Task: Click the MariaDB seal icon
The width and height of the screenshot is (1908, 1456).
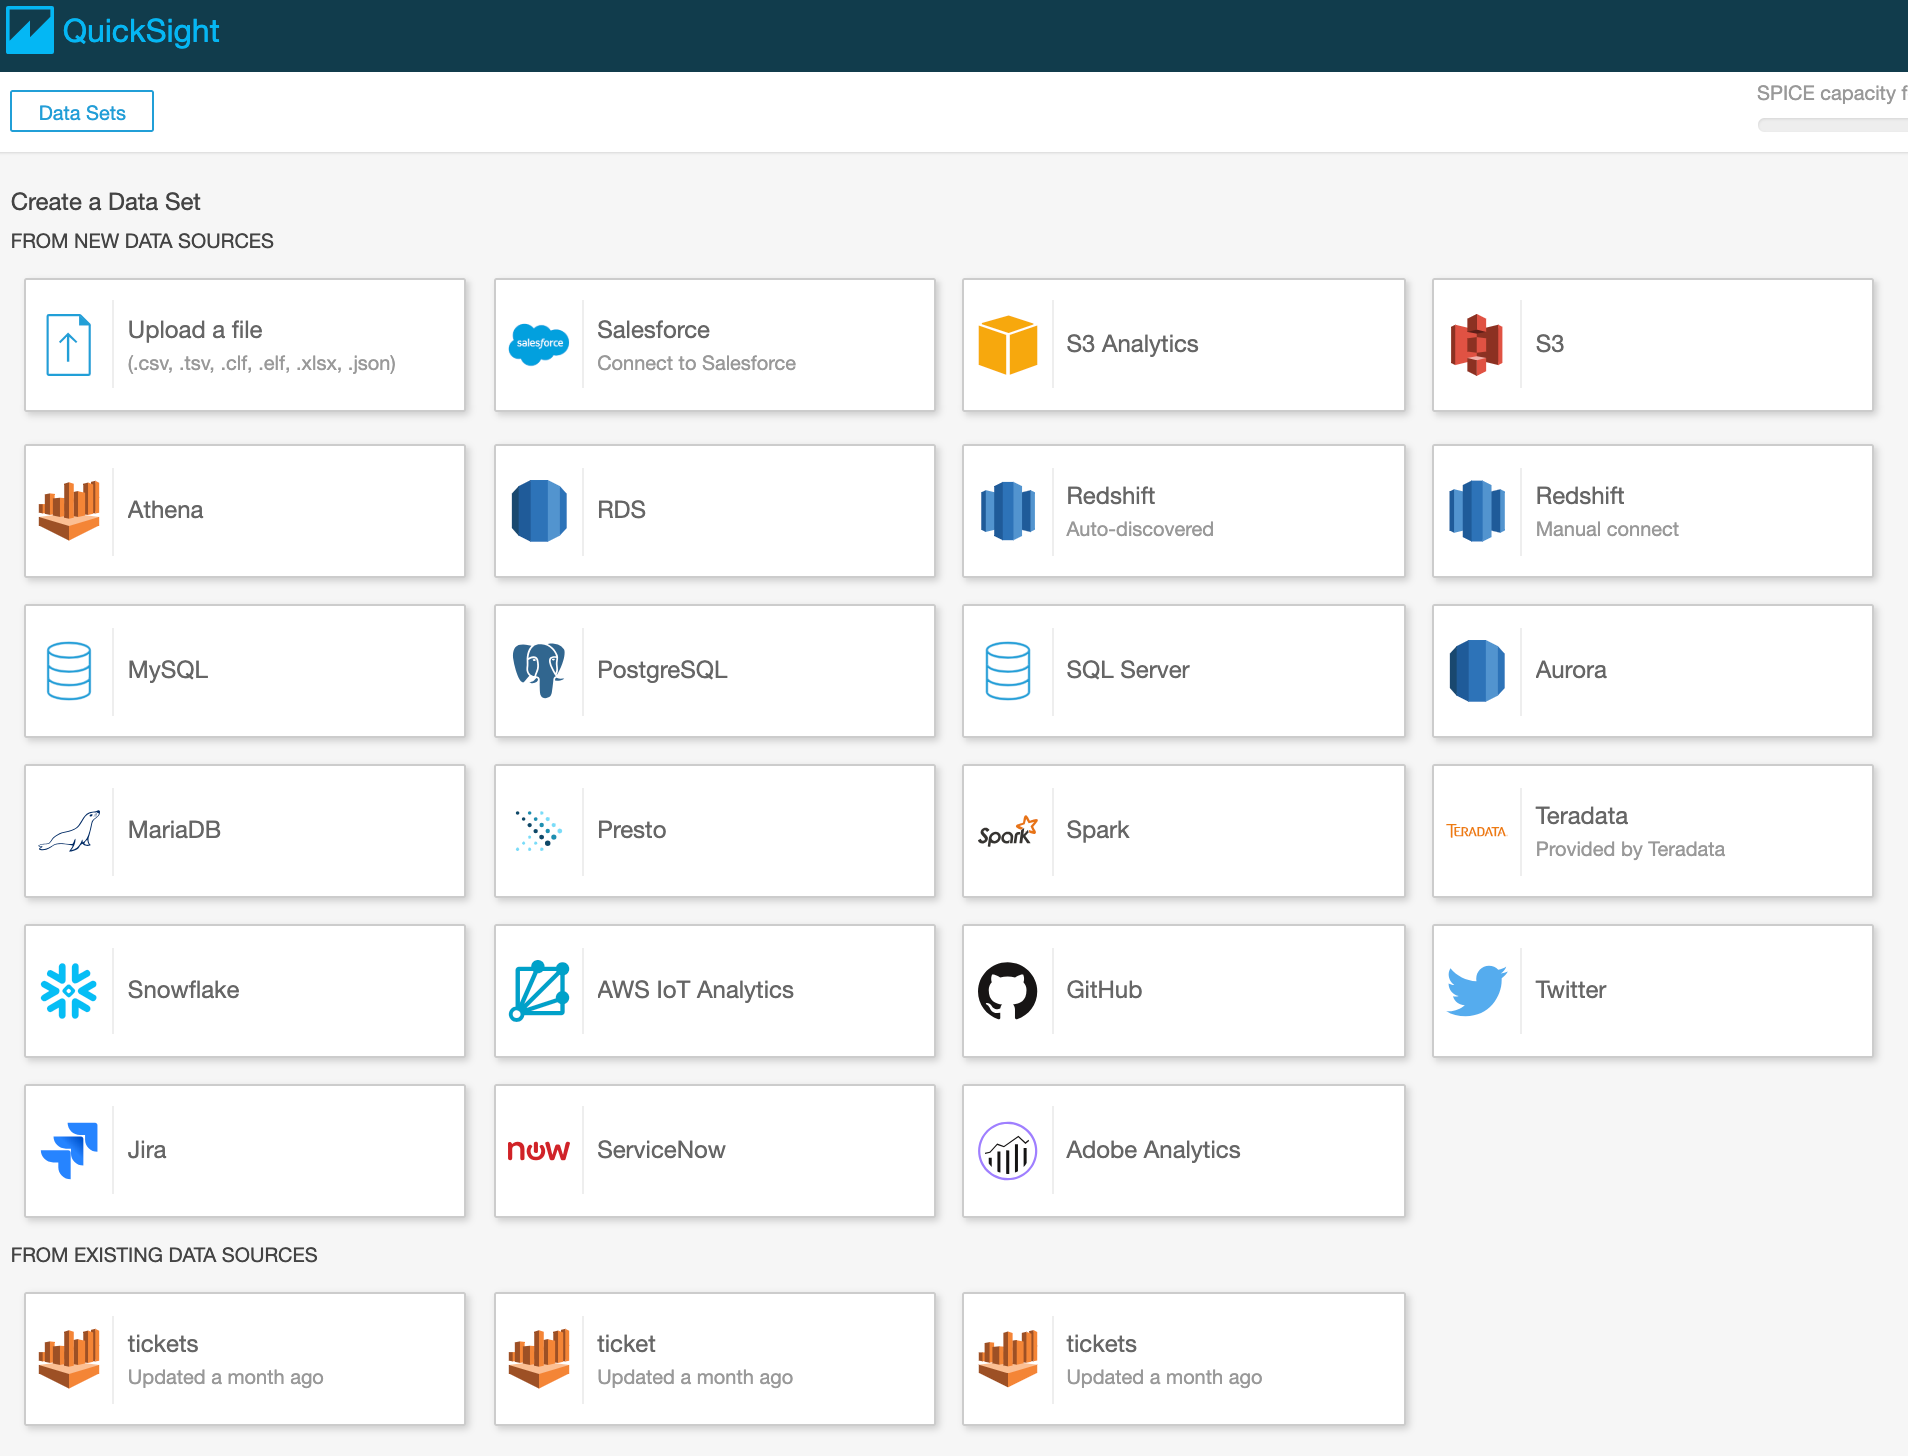Action: pyautogui.click(x=69, y=831)
